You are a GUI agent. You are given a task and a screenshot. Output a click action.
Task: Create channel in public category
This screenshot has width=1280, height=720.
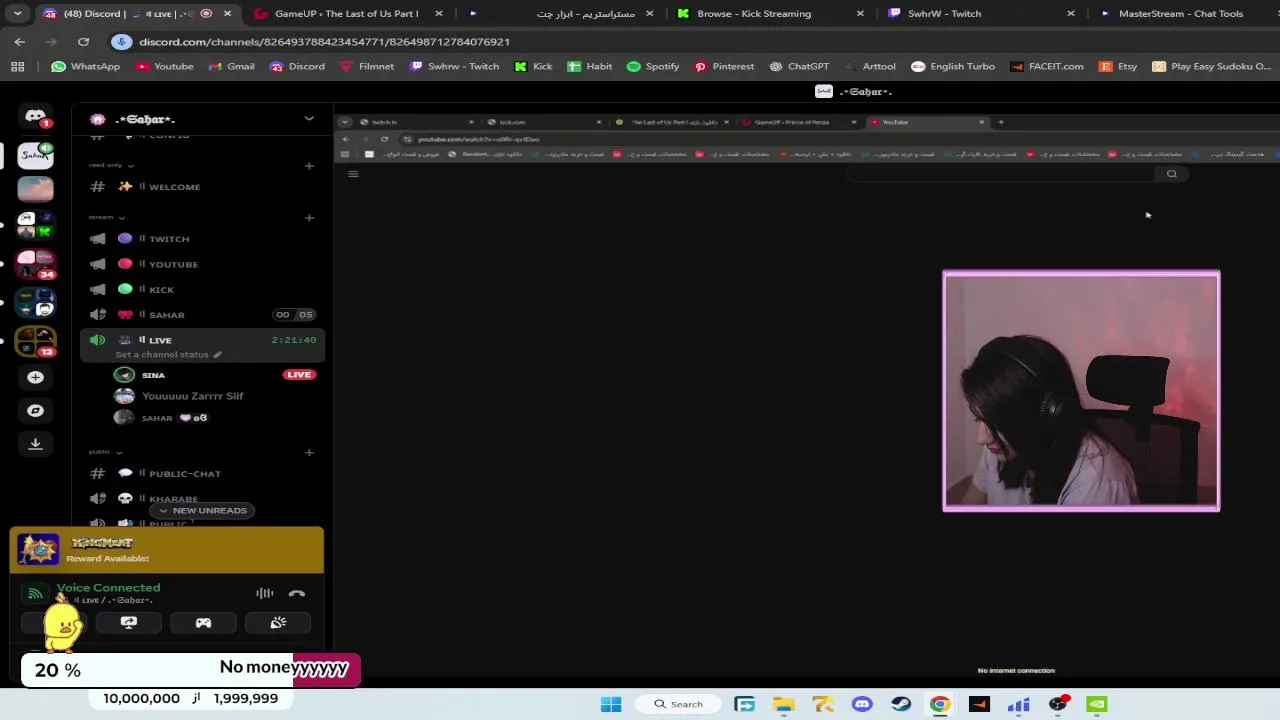(x=309, y=452)
